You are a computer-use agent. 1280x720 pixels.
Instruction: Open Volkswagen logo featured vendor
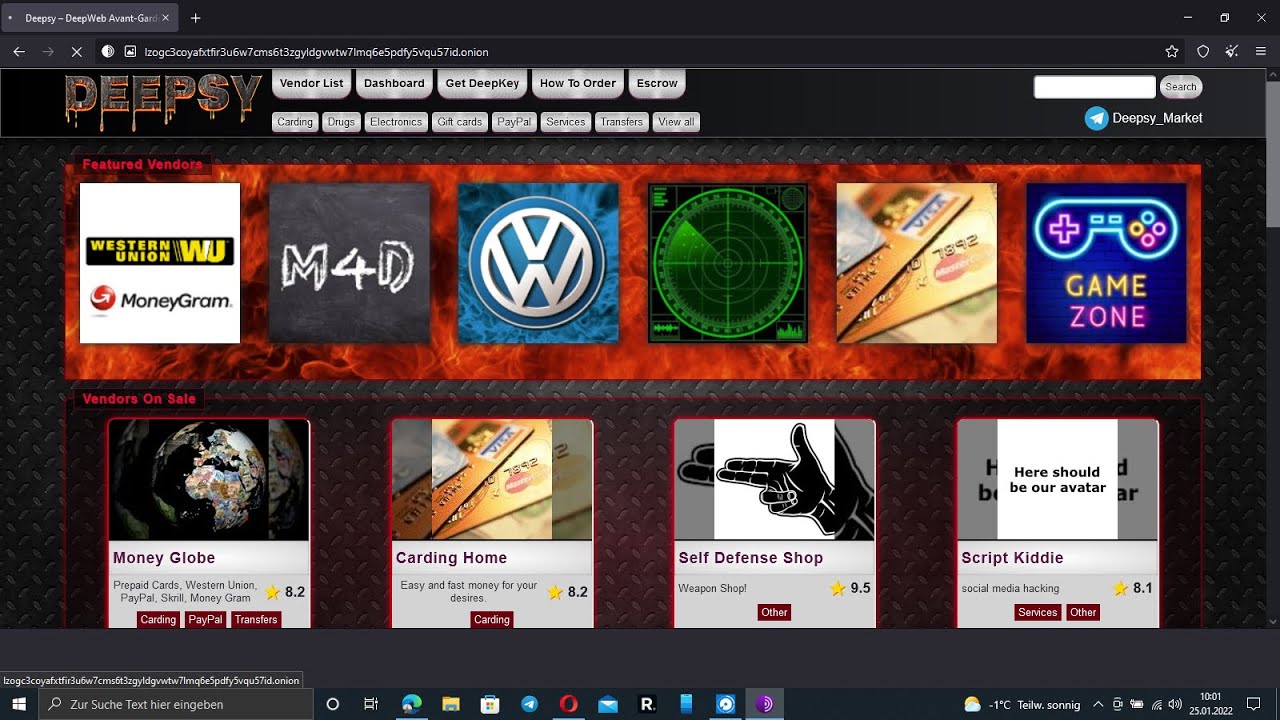pyautogui.click(x=538, y=263)
